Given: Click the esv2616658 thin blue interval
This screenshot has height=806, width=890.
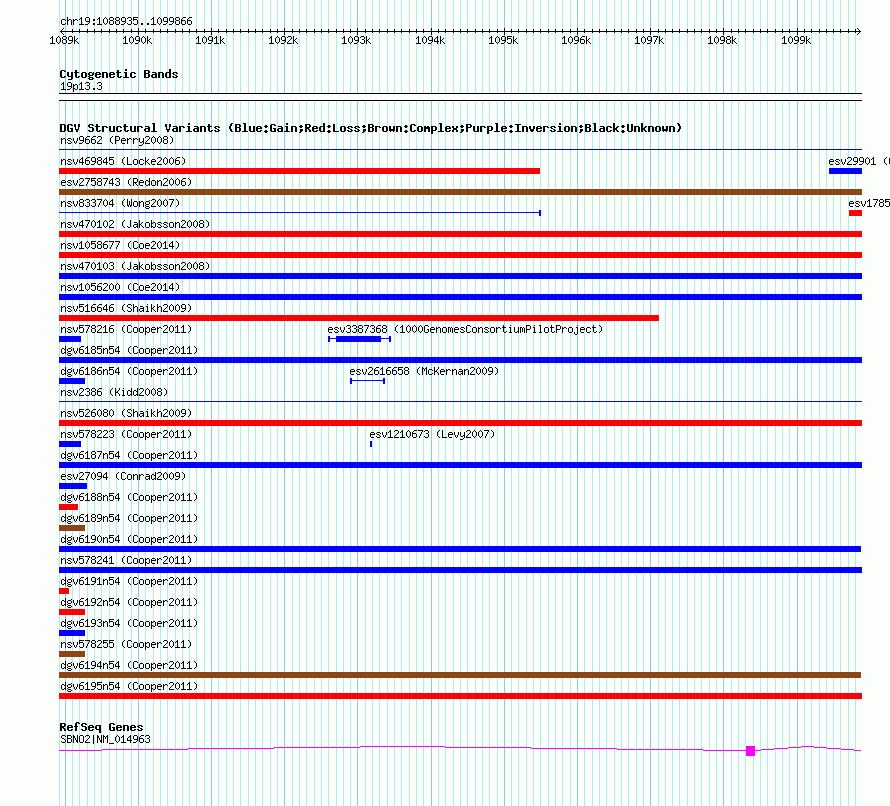Looking at the screenshot, I should [368, 381].
